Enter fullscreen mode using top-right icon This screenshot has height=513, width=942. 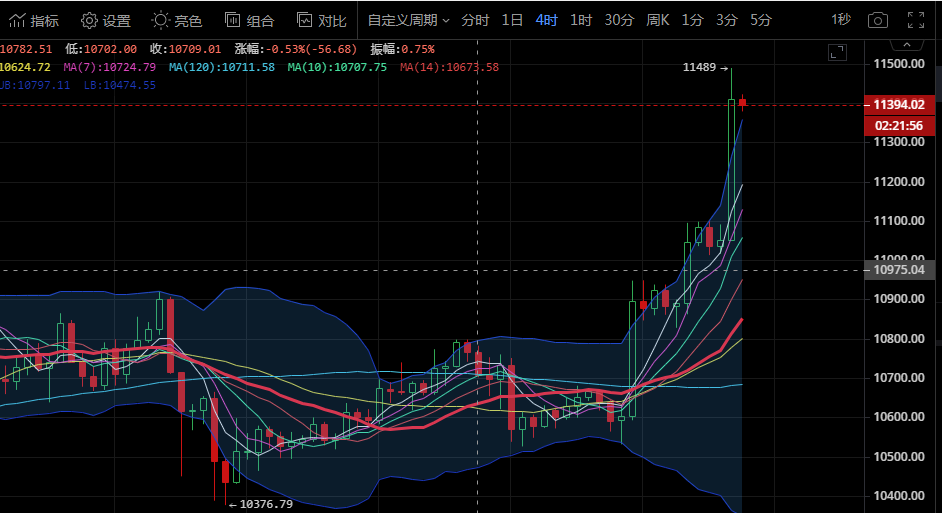tap(914, 20)
